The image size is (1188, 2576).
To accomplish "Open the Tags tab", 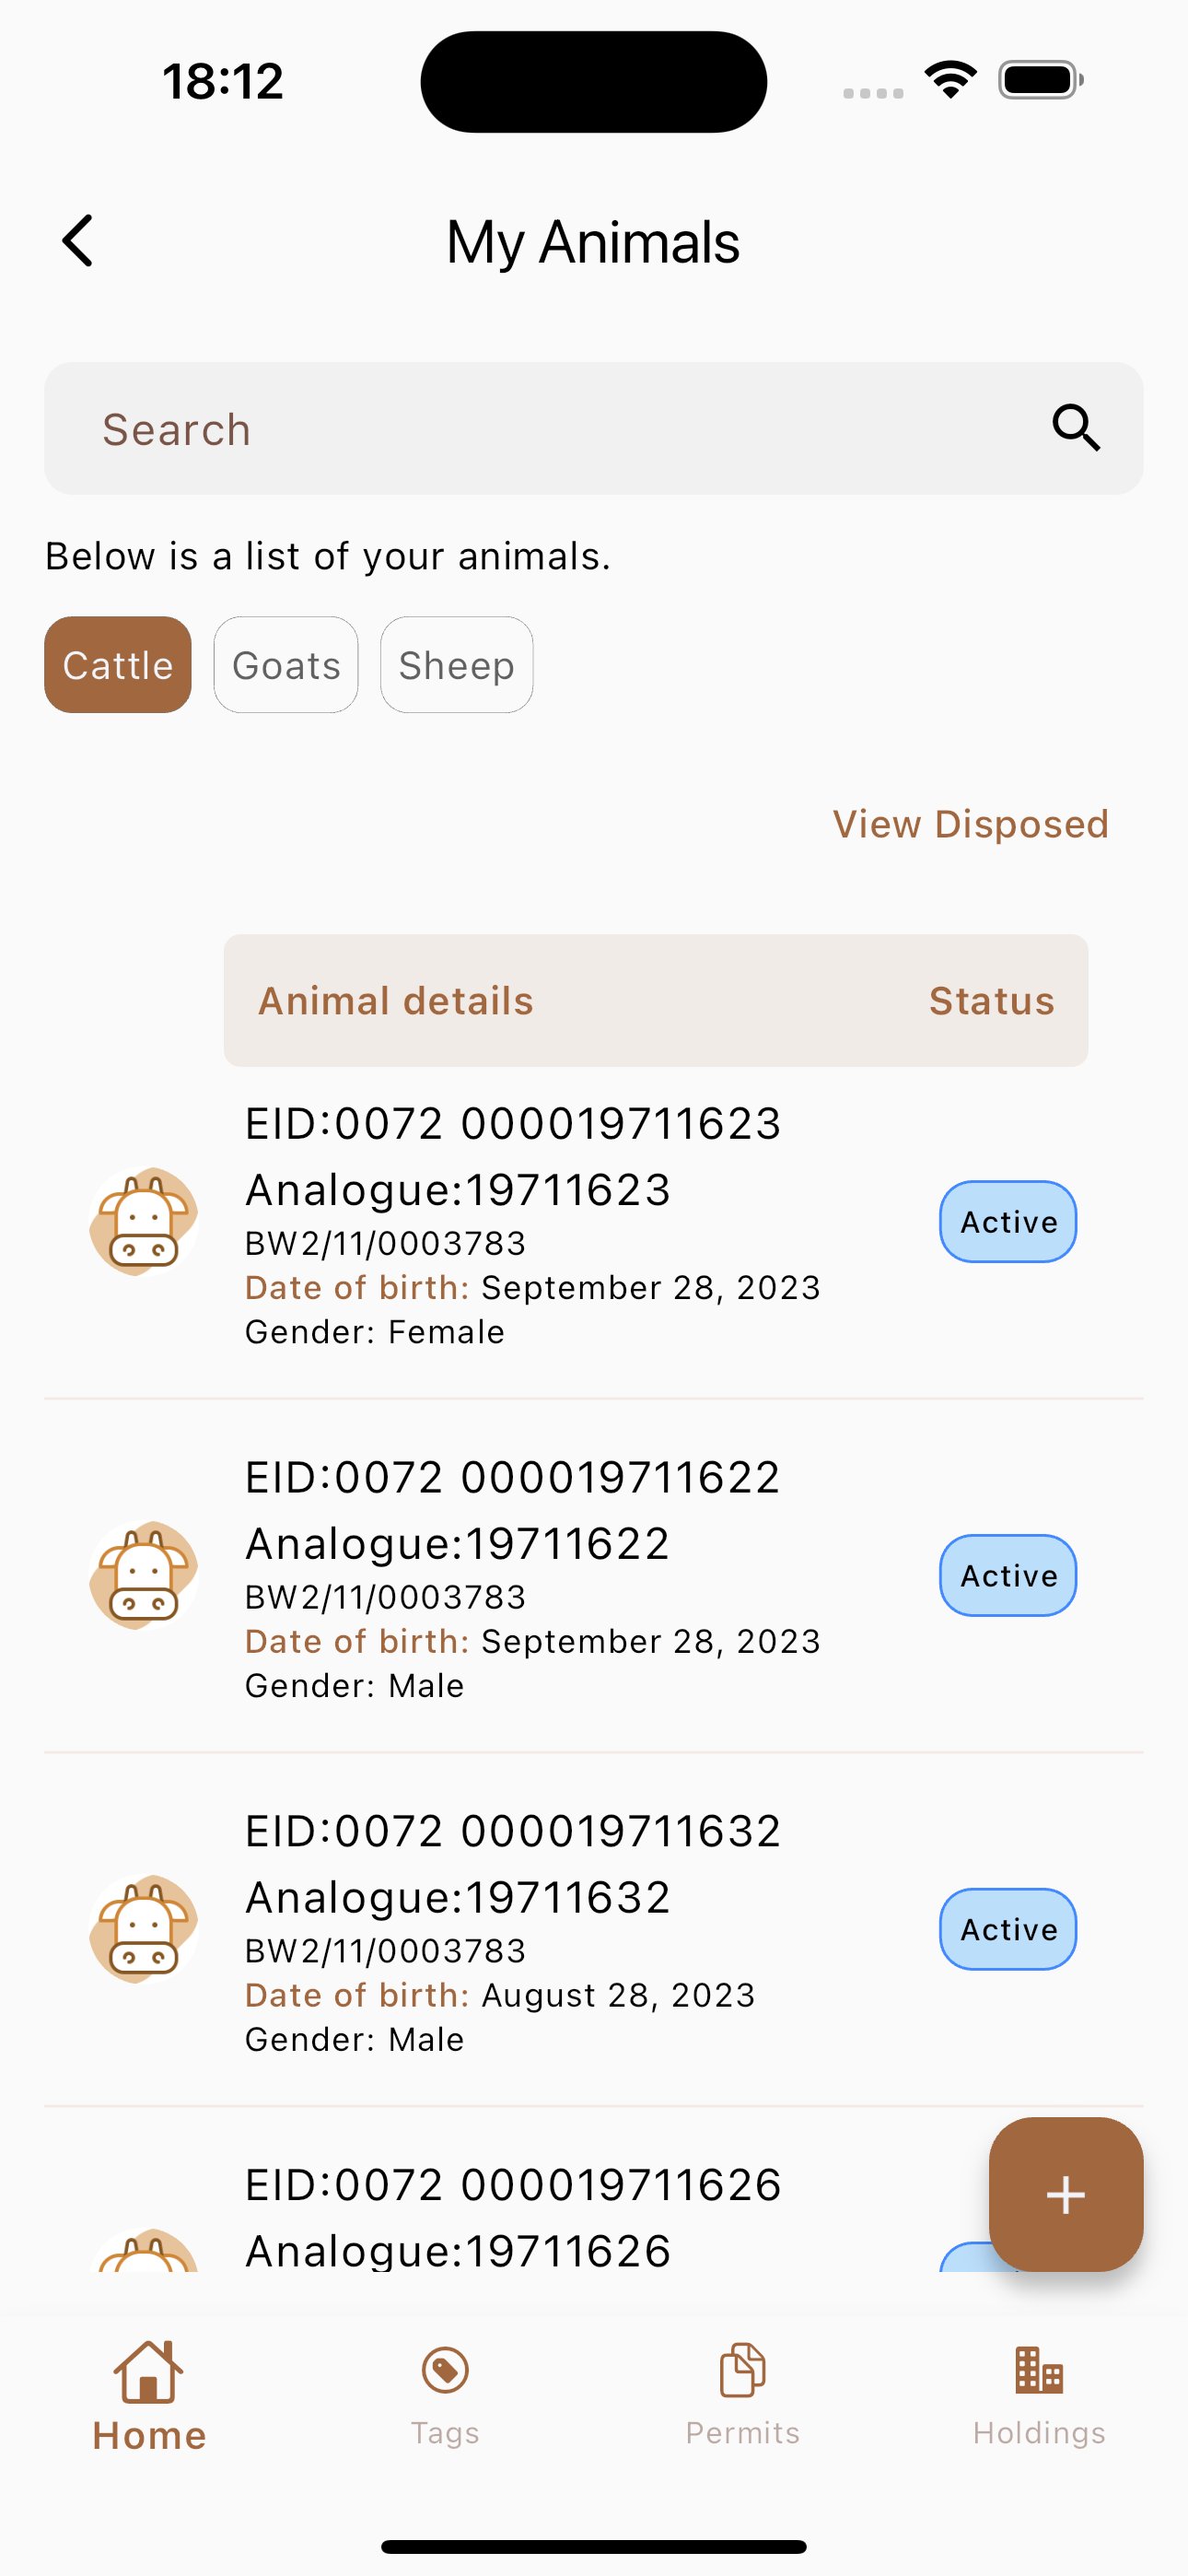I will 445,2394.
